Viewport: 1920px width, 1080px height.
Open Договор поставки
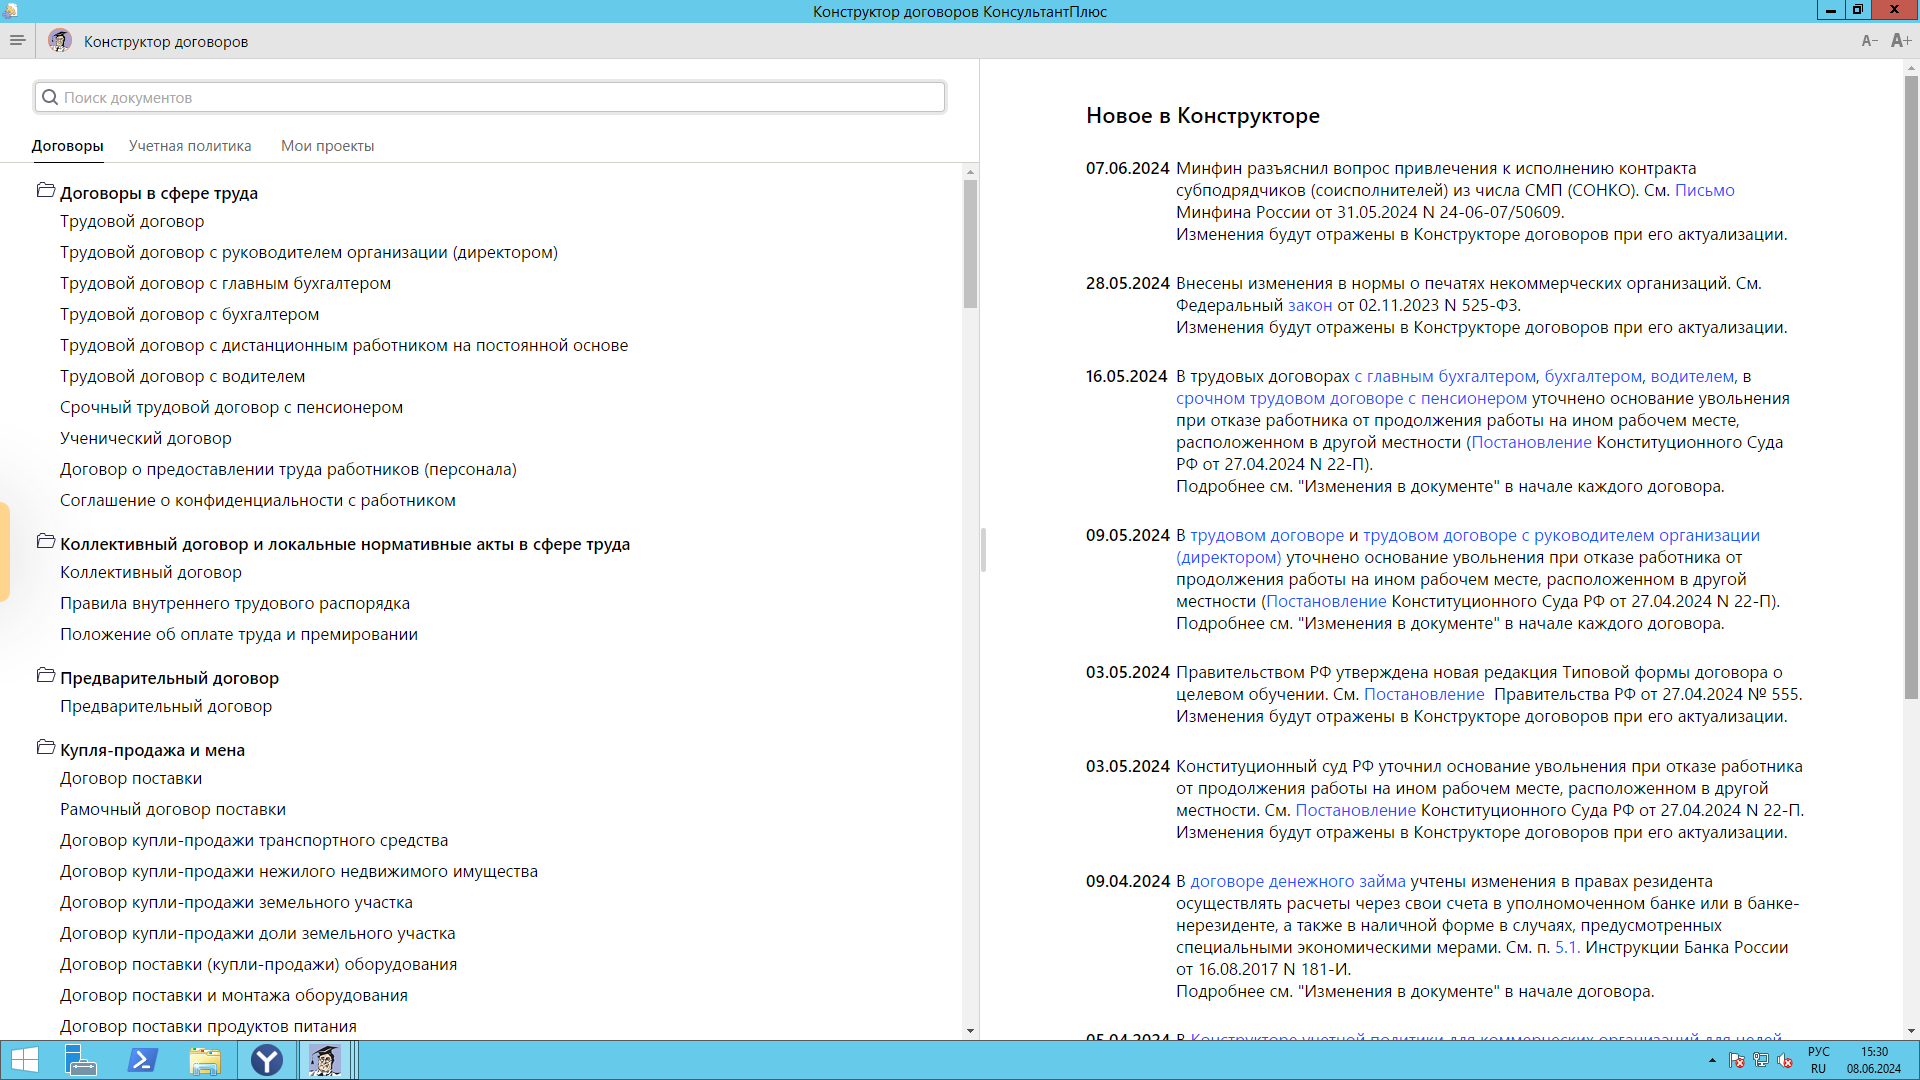131,778
